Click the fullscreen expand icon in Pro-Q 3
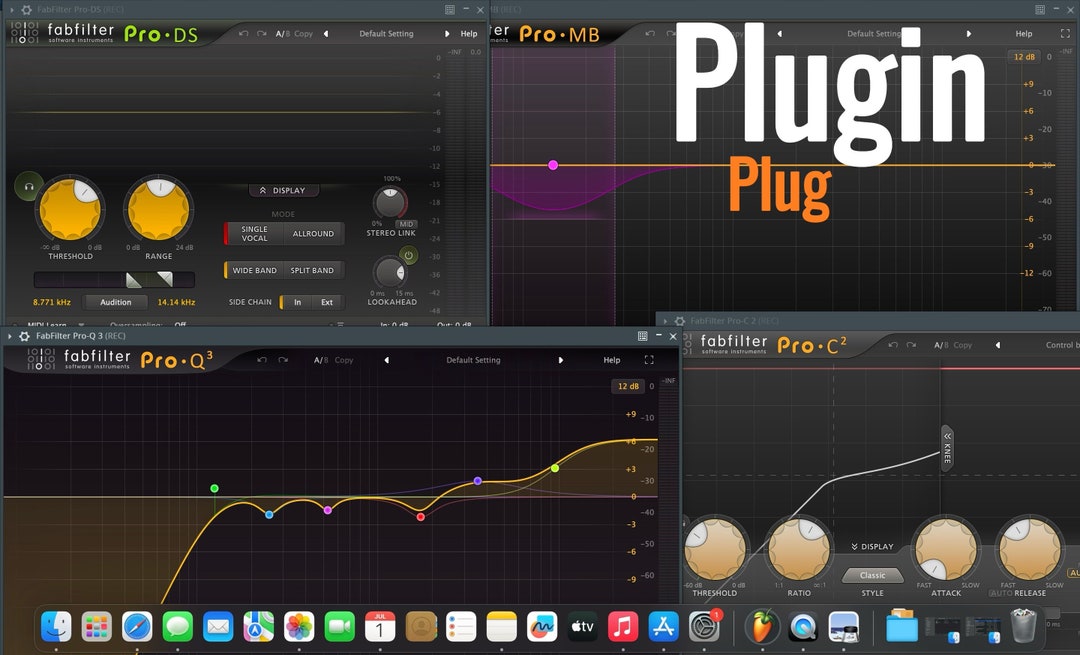The height and width of the screenshot is (655, 1080). point(649,359)
